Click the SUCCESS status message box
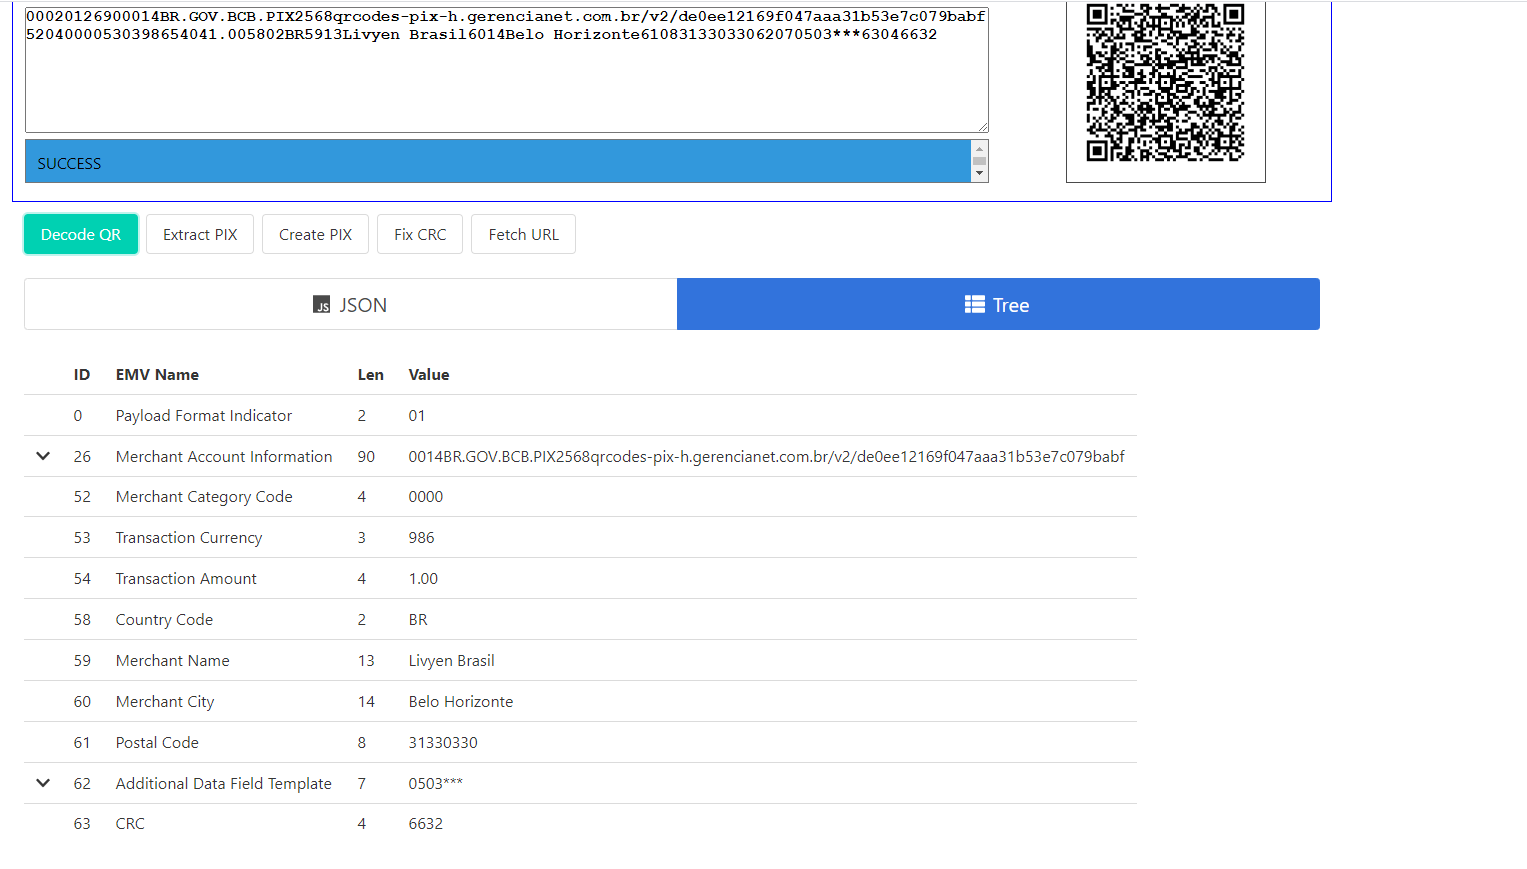Screen dimensions: 1527x869 pos(497,161)
